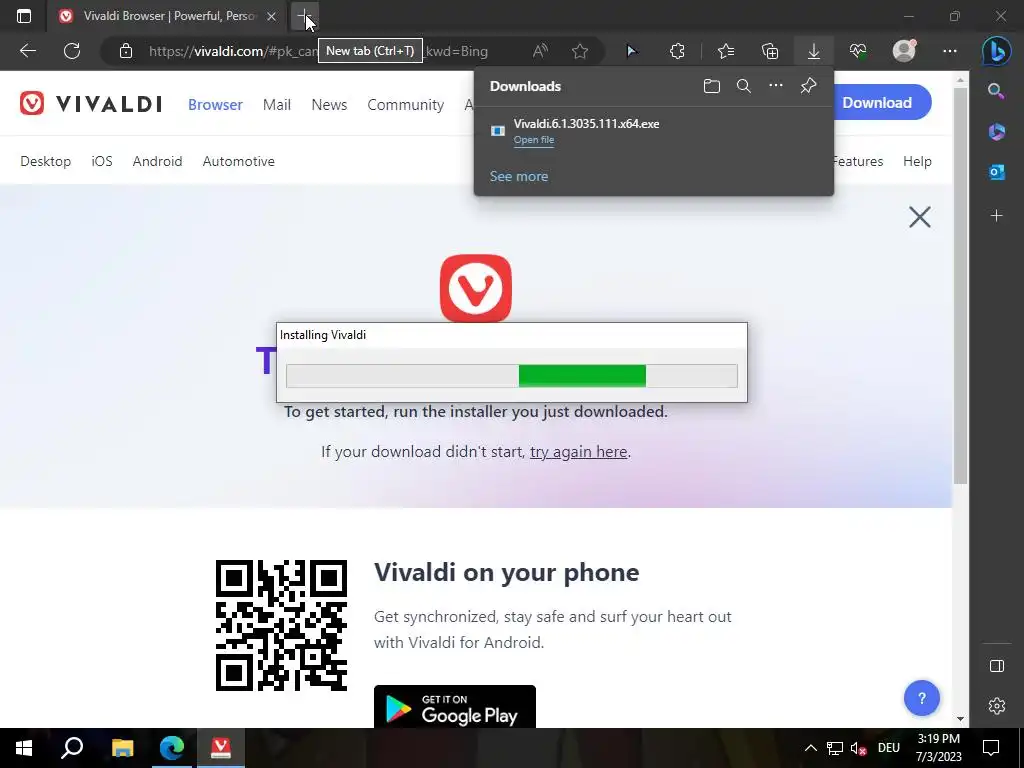This screenshot has height=768, width=1024.
Task: Open the blue help question mark button
Action: tap(921, 698)
